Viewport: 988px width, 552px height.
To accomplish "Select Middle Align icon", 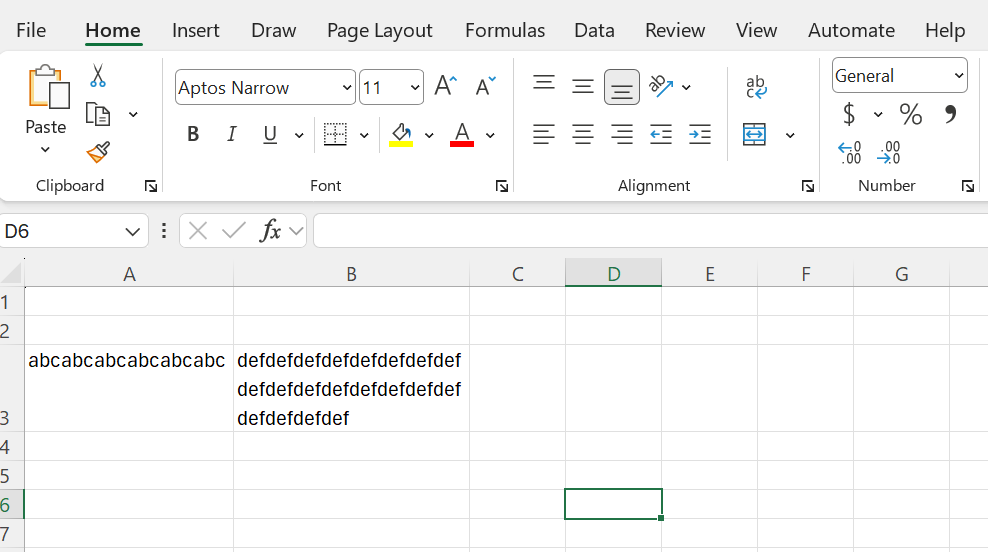I will coord(583,86).
